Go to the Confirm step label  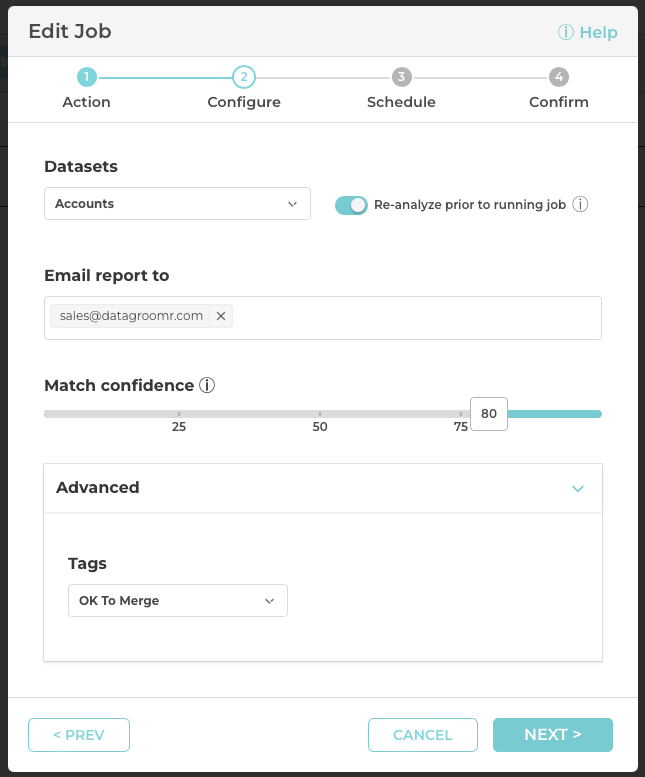click(559, 102)
